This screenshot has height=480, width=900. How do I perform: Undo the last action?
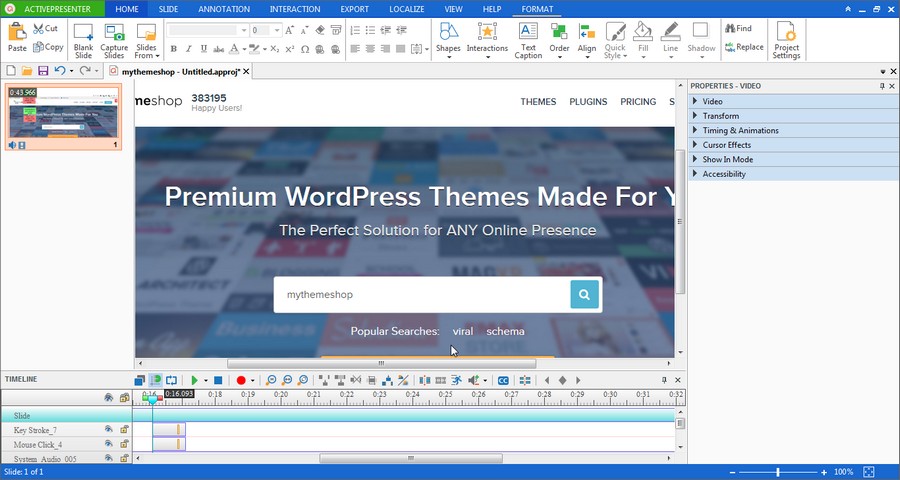point(60,71)
